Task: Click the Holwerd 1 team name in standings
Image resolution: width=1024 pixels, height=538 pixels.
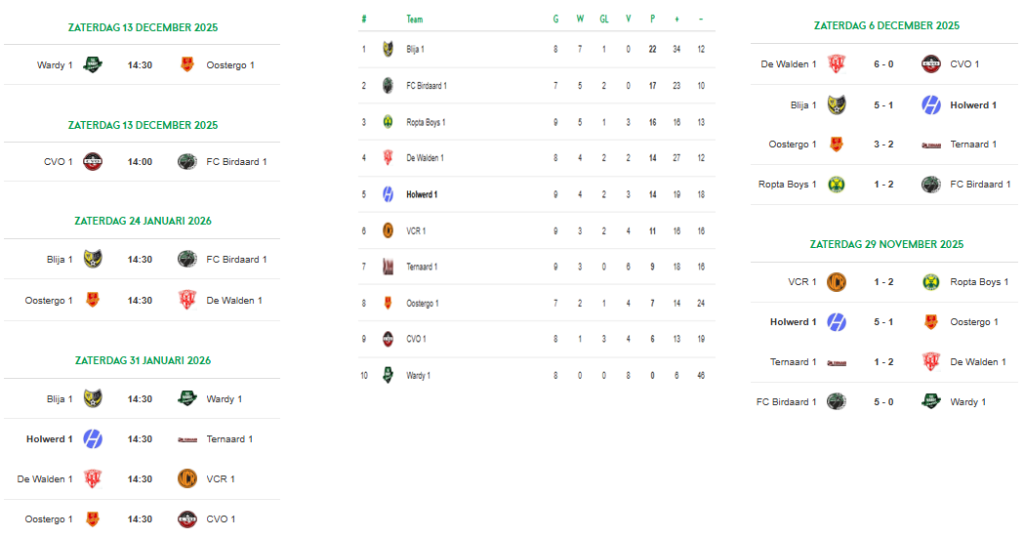Action: pos(422,194)
